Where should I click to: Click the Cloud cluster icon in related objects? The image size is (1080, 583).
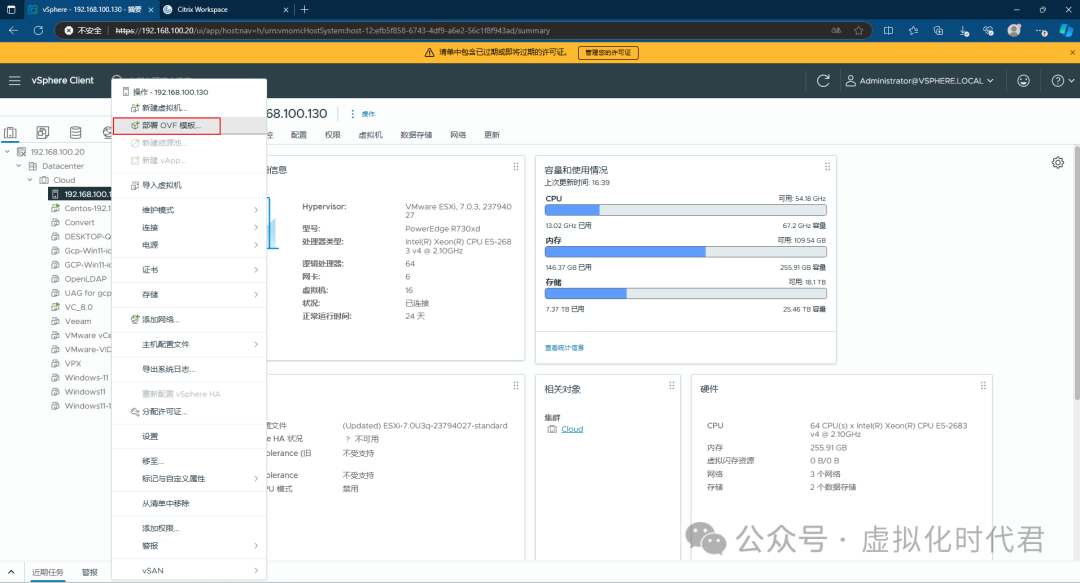[552, 429]
